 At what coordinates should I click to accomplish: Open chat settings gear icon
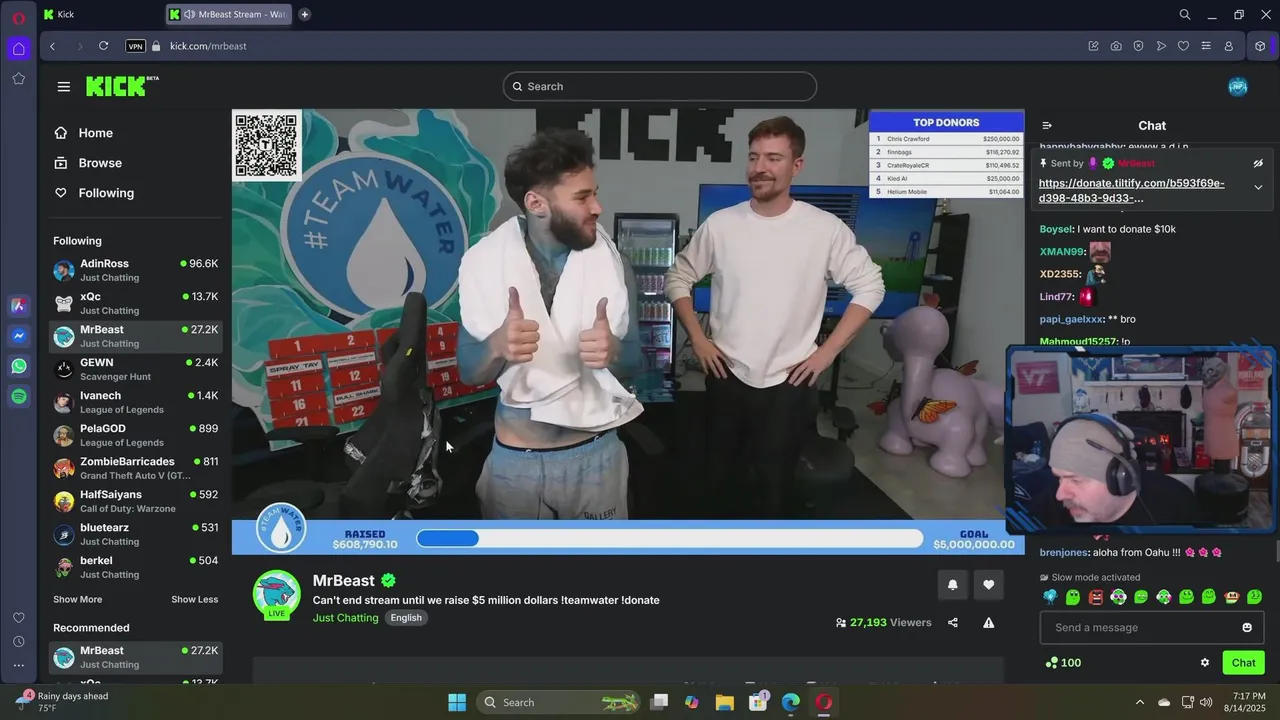coord(1205,662)
